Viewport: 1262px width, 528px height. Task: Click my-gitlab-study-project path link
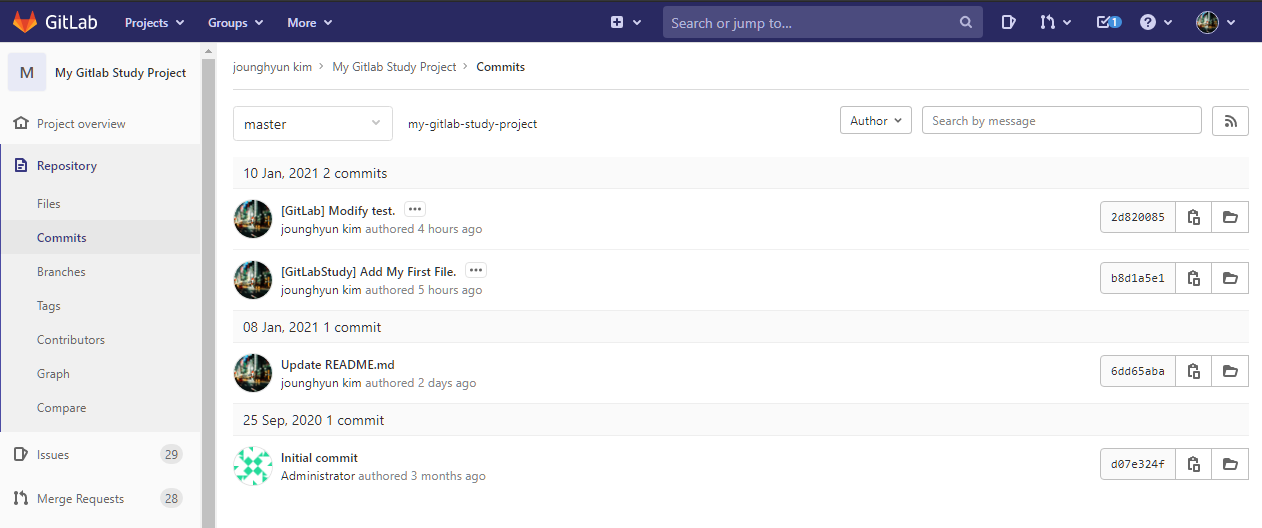(x=473, y=124)
